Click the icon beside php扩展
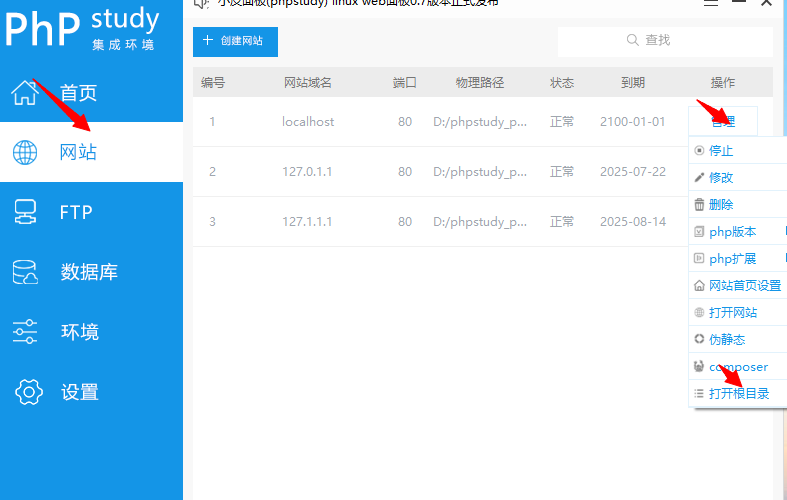The image size is (787, 500). tap(699, 258)
